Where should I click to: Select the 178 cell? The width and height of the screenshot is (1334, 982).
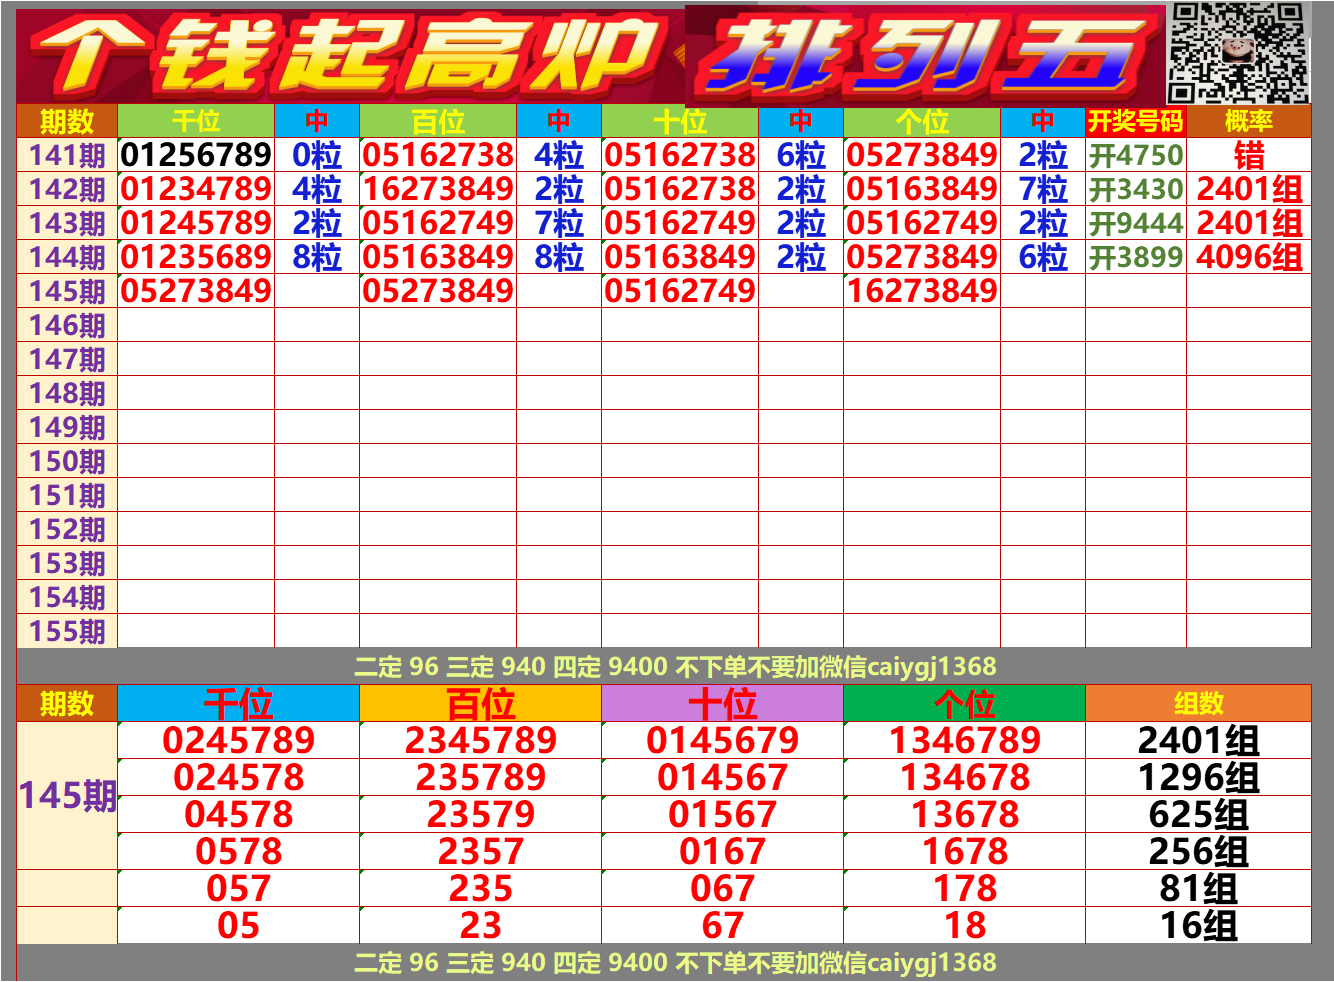pyautogui.click(x=965, y=888)
